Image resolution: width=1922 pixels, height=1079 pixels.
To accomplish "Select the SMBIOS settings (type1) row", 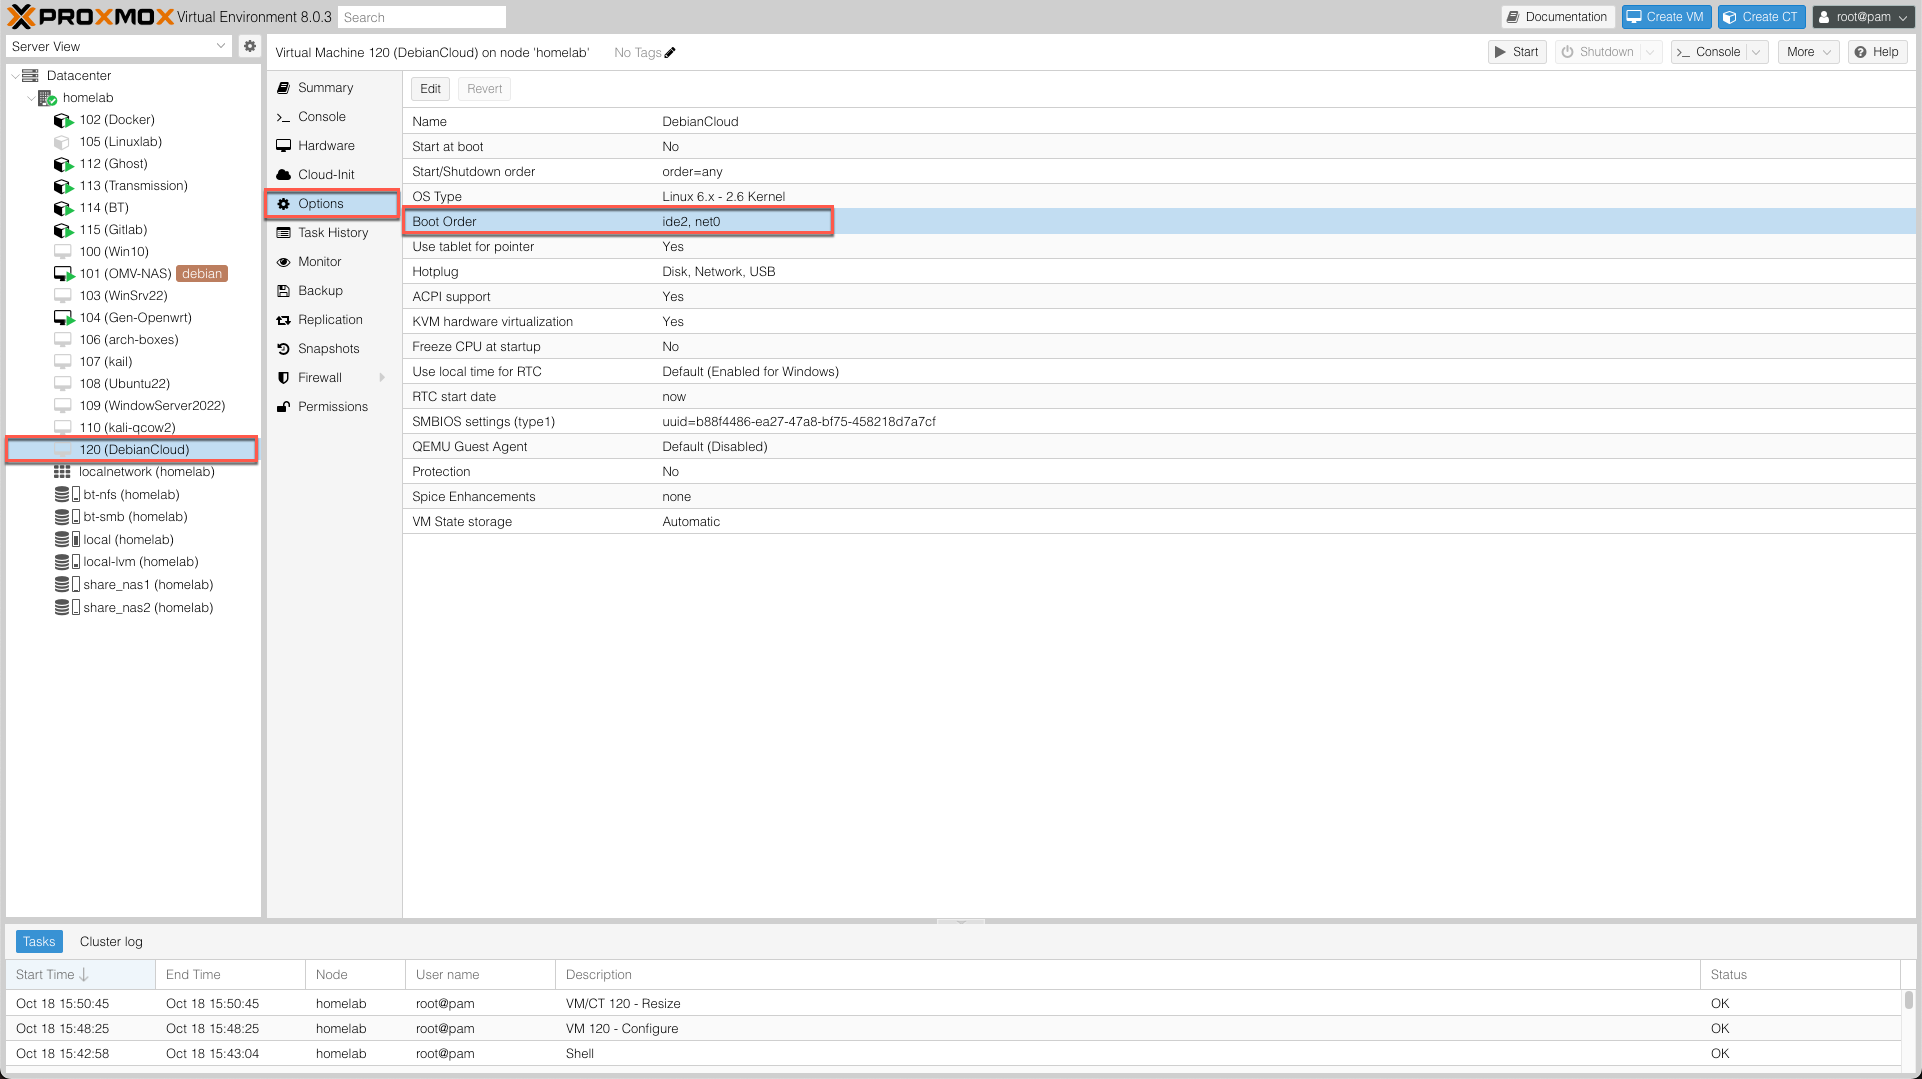I will [1159, 422].
